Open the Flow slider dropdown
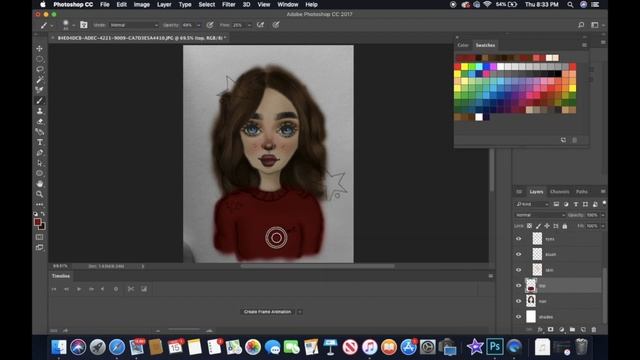This screenshot has height=360, width=640. (x=249, y=25)
